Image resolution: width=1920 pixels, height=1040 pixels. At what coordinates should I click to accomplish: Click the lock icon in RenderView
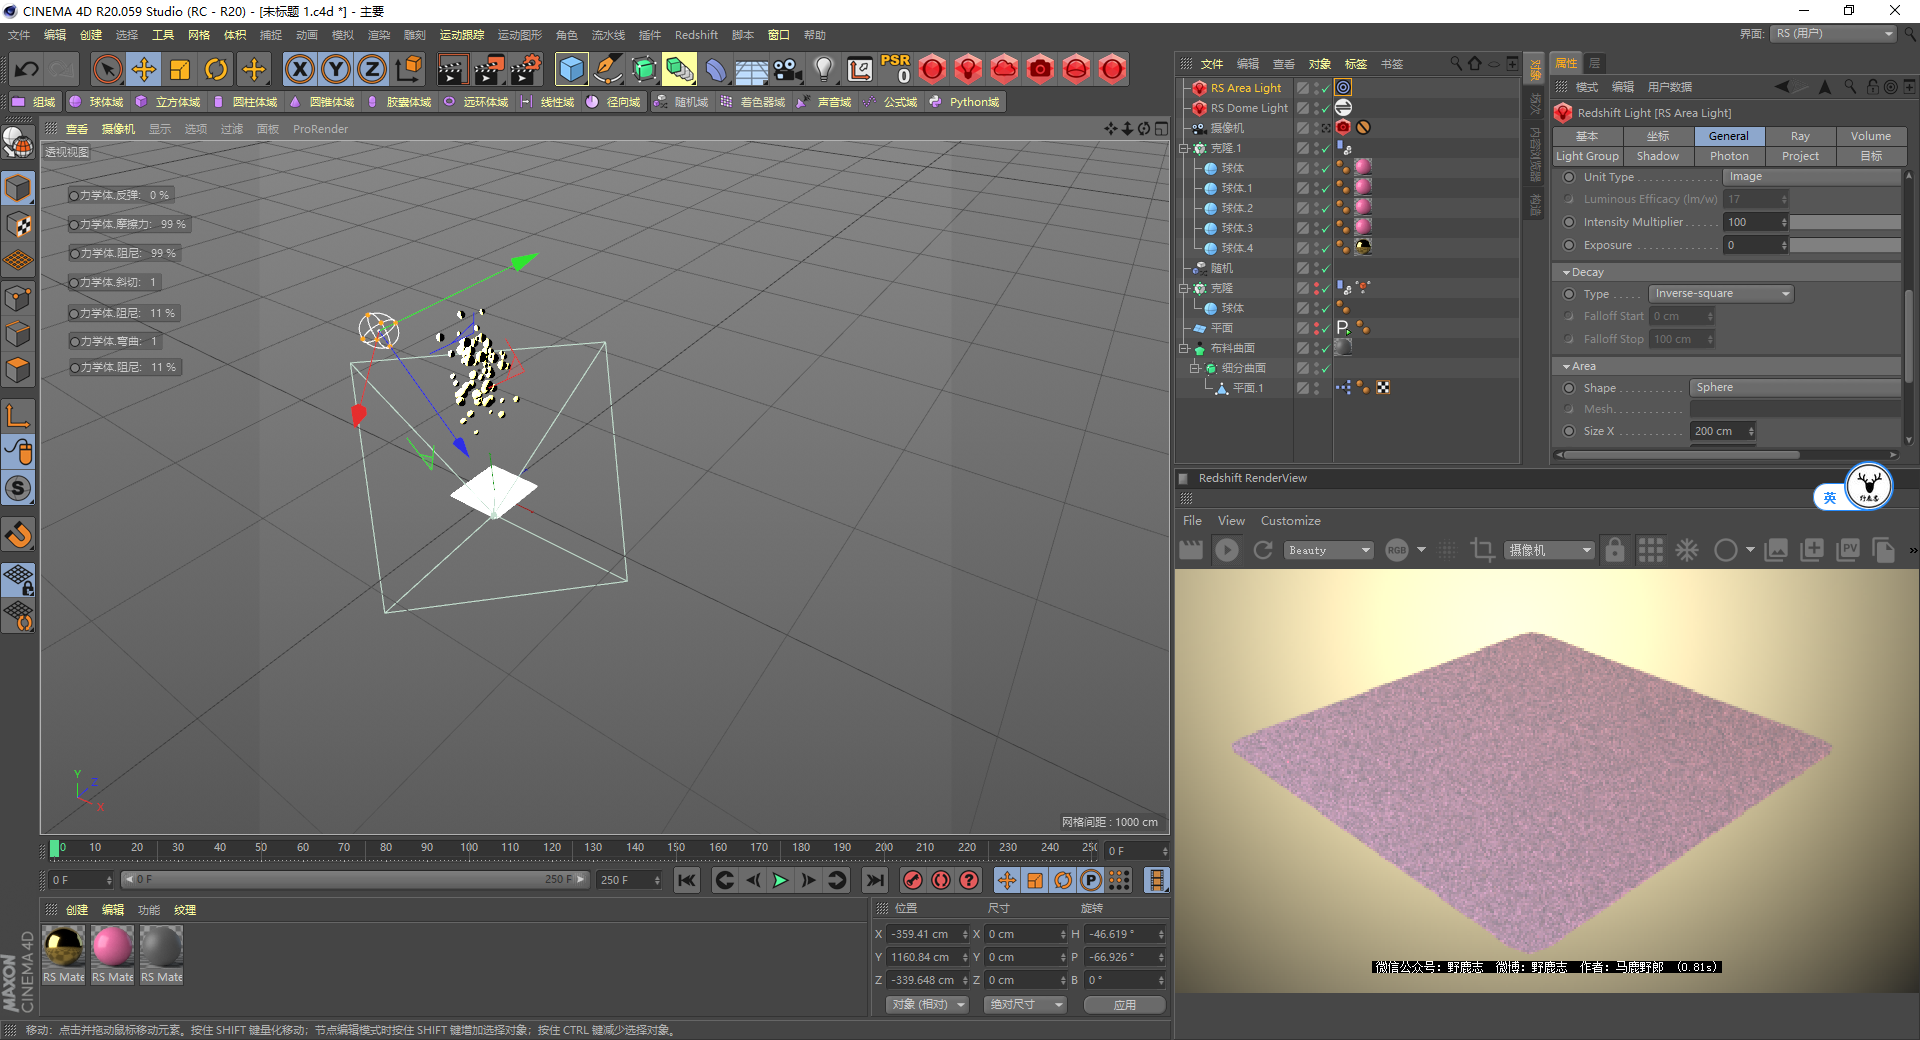point(1614,550)
